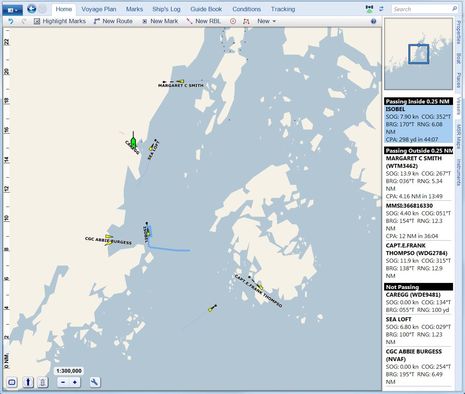Open chart settings wrench icon

(x=95, y=382)
